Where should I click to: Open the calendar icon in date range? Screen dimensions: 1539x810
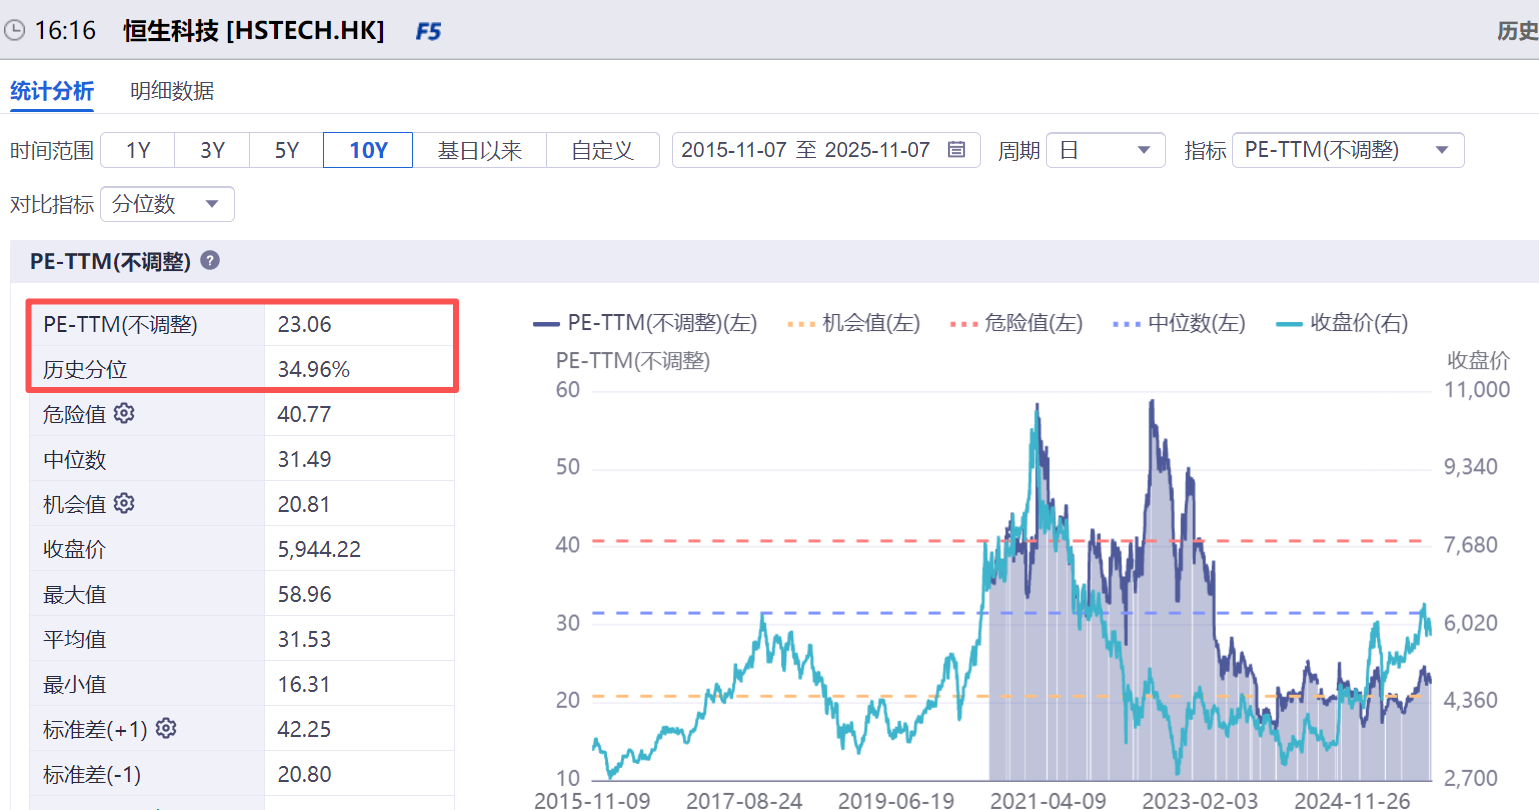956,150
